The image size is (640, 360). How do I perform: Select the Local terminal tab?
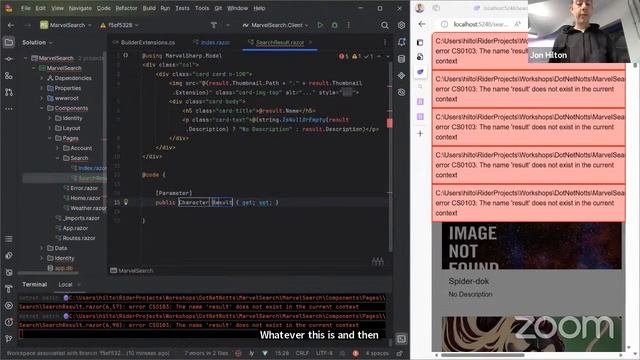[65, 284]
